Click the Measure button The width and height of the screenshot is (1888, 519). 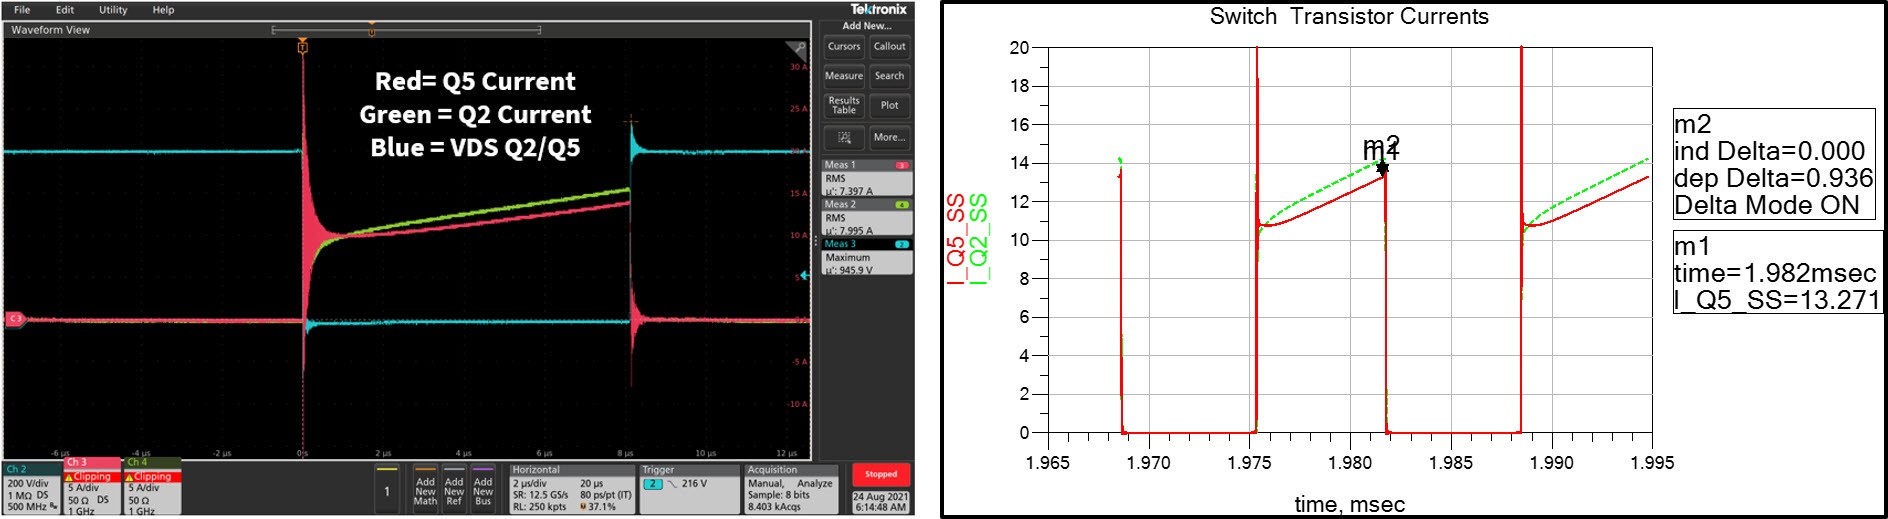click(x=844, y=76)
